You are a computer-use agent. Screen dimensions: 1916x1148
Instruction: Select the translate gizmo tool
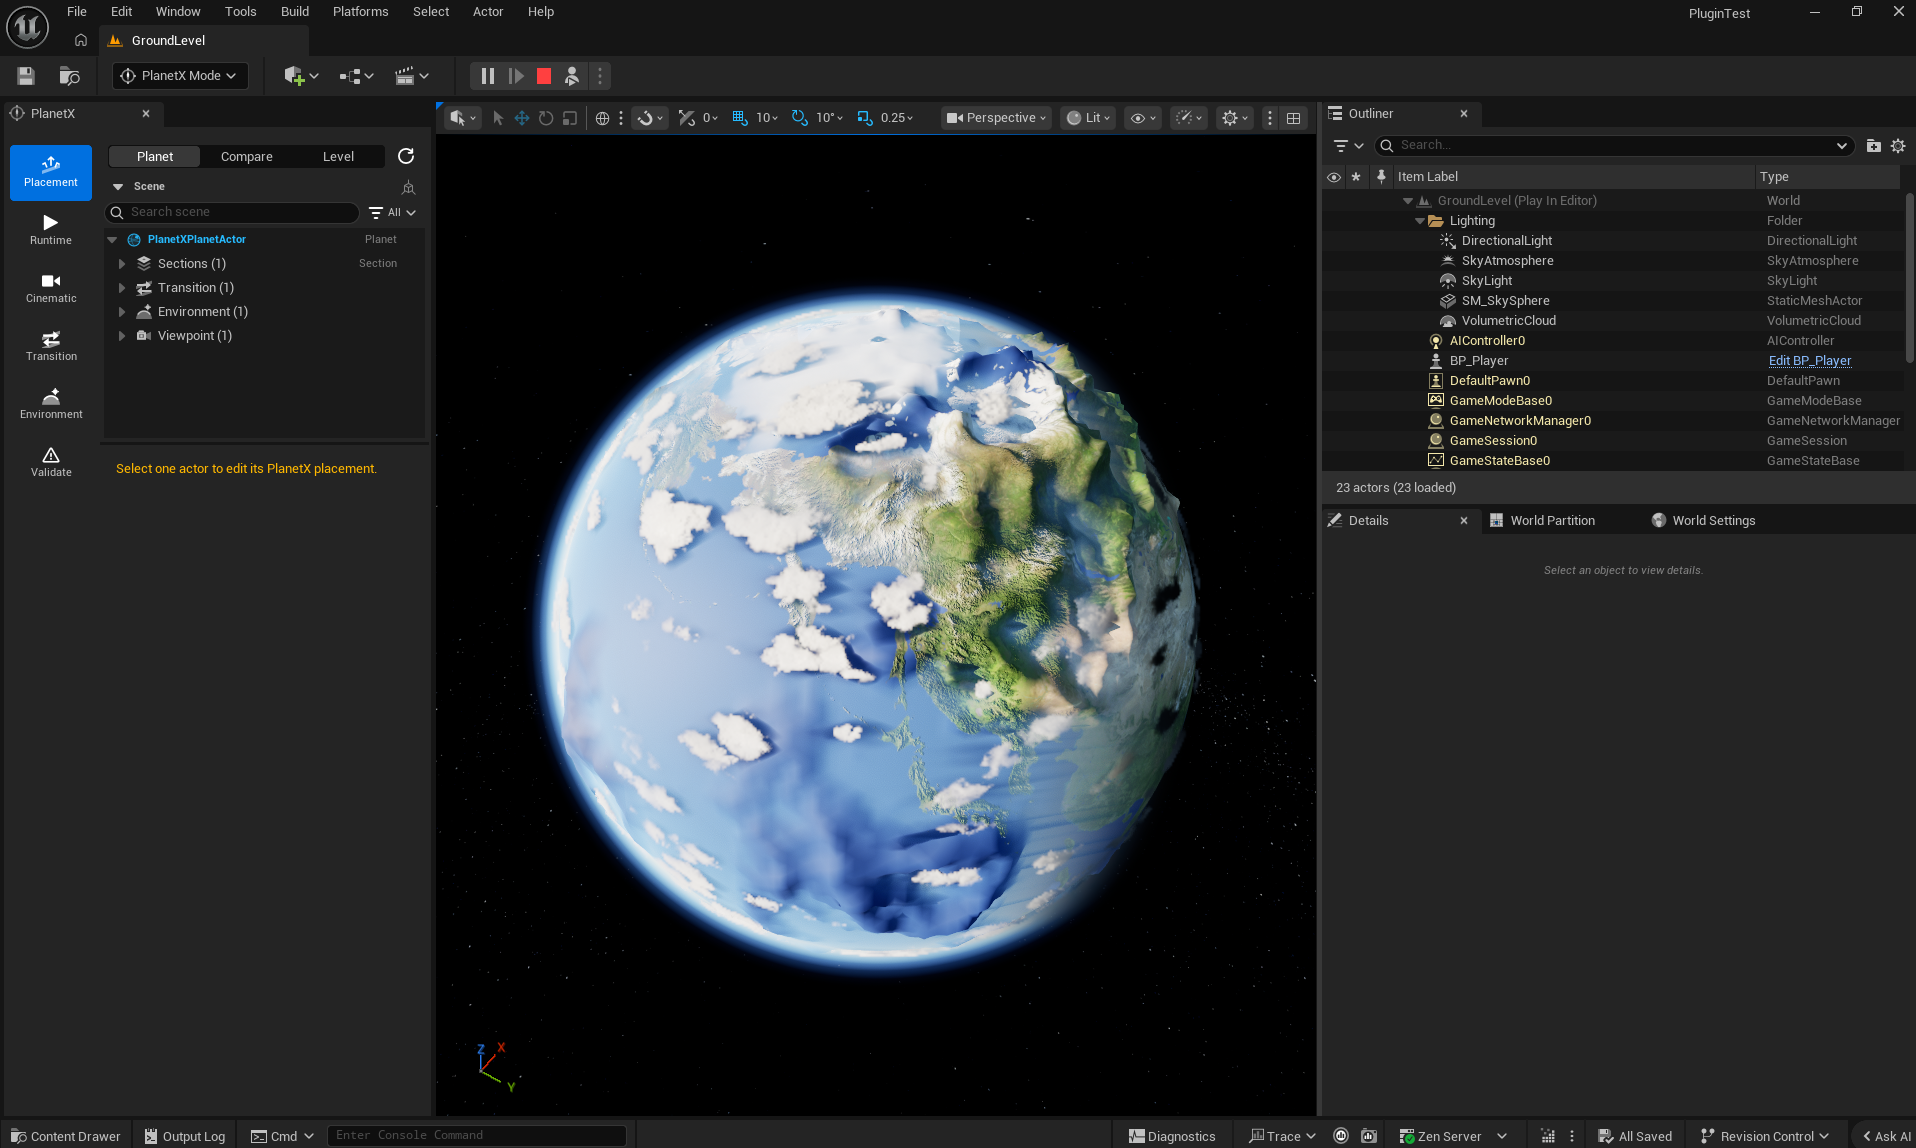(x=522, y=118)
